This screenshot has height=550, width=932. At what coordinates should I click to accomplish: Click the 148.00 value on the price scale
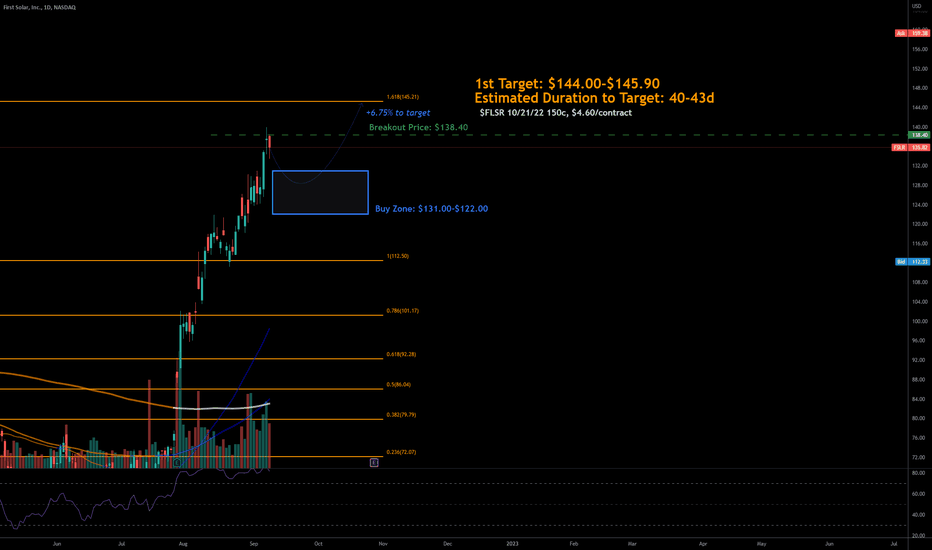[x=920, y=88]
